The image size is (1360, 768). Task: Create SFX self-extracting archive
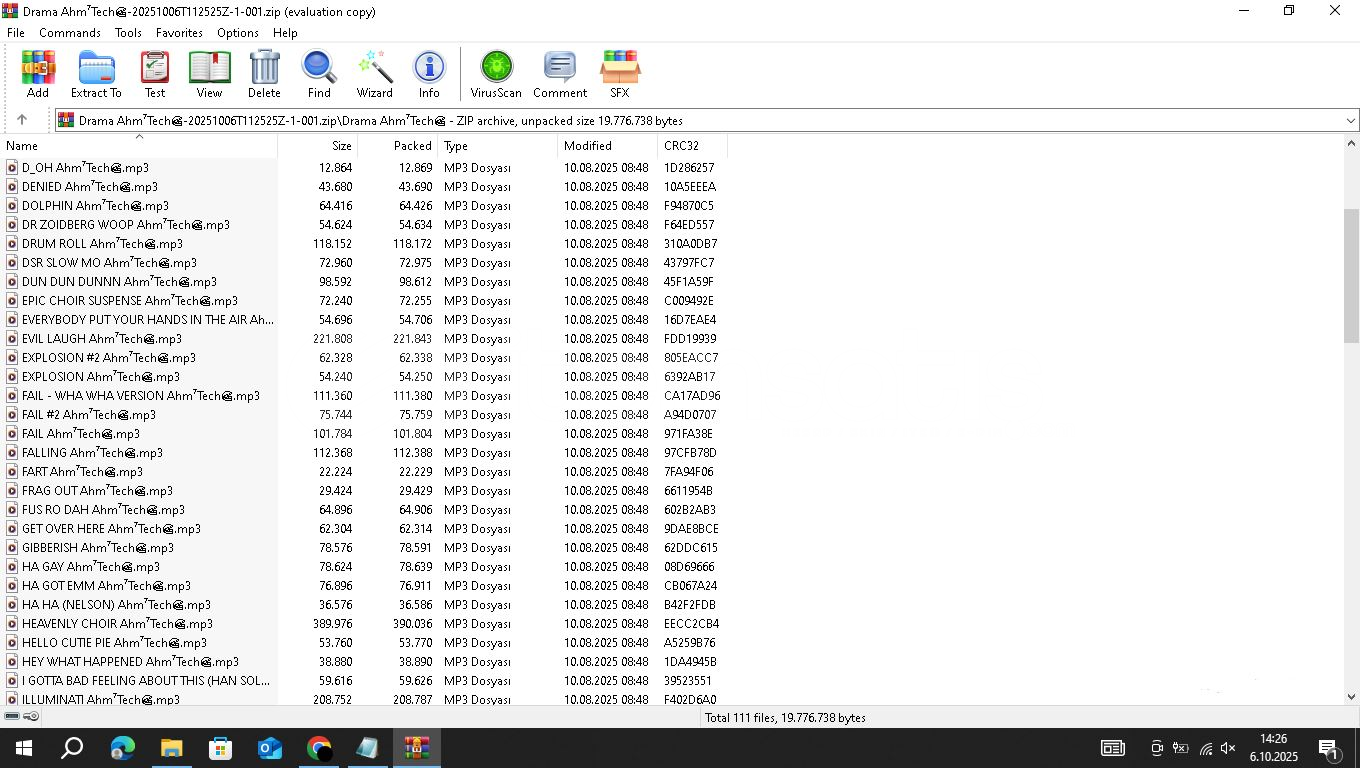[x=619, y=74]
